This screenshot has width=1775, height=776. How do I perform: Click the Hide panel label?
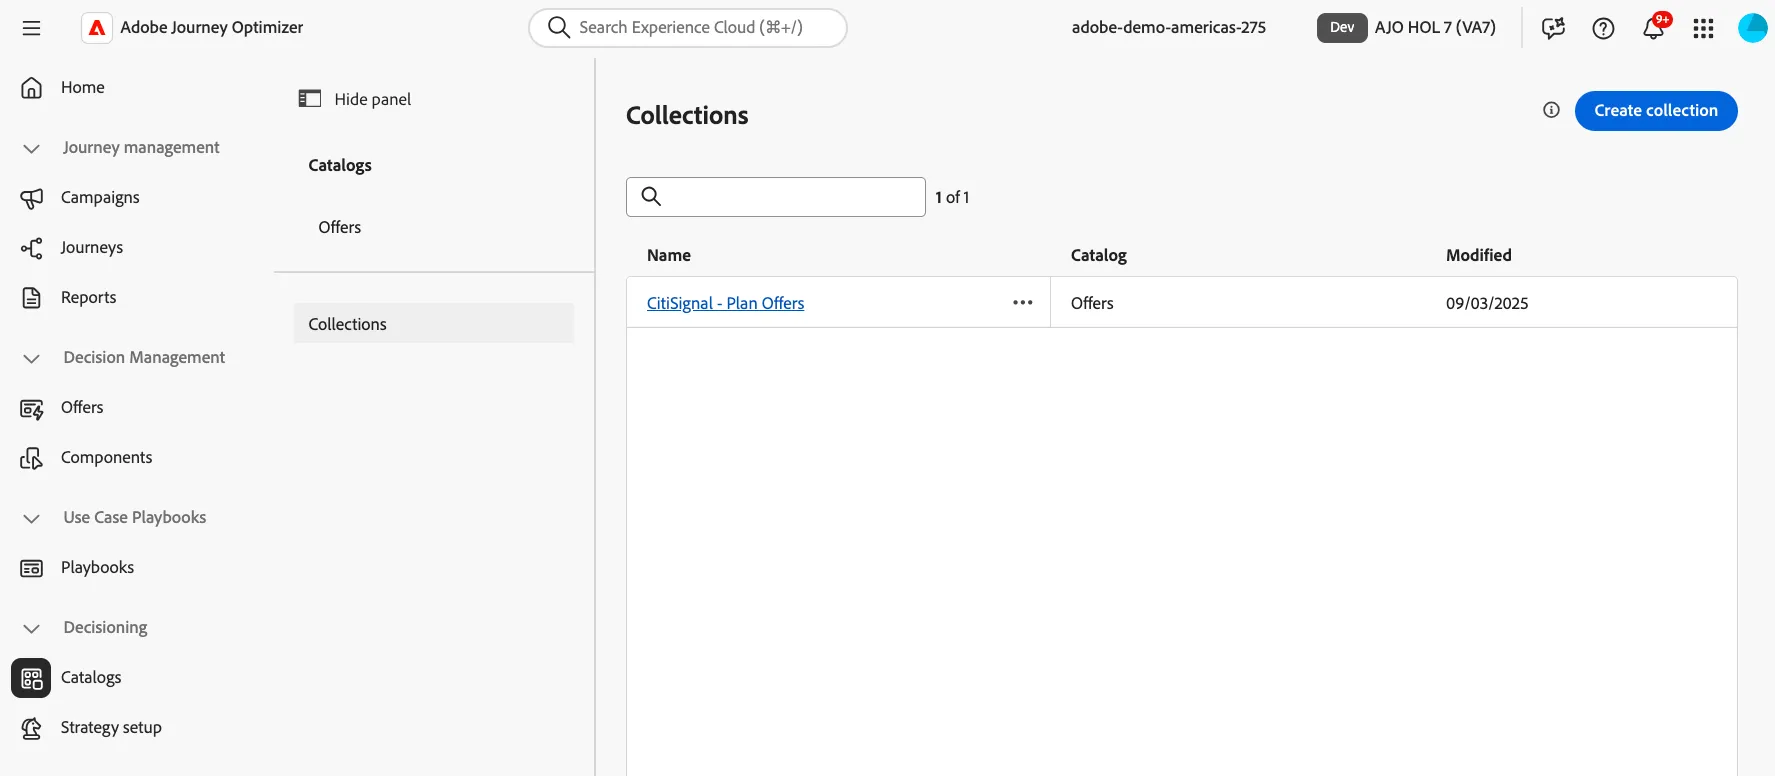373,99
